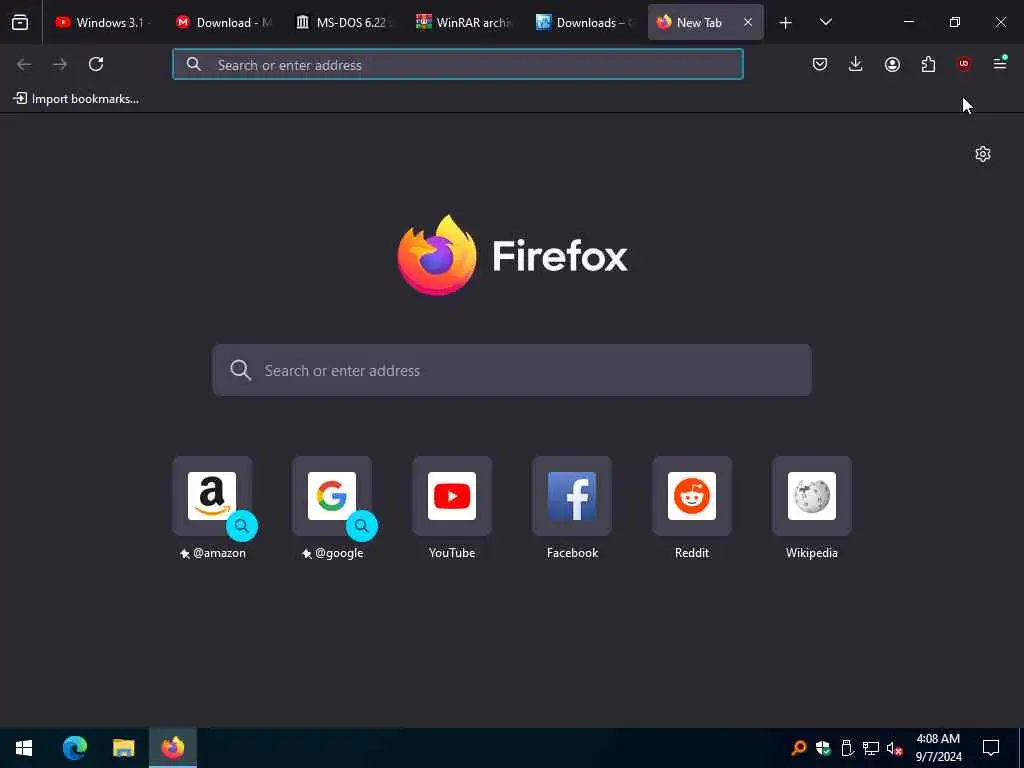Click the address bar search magnifier icon
Viewport: 1024px width, 768px height.
click(x=193, y=64)
